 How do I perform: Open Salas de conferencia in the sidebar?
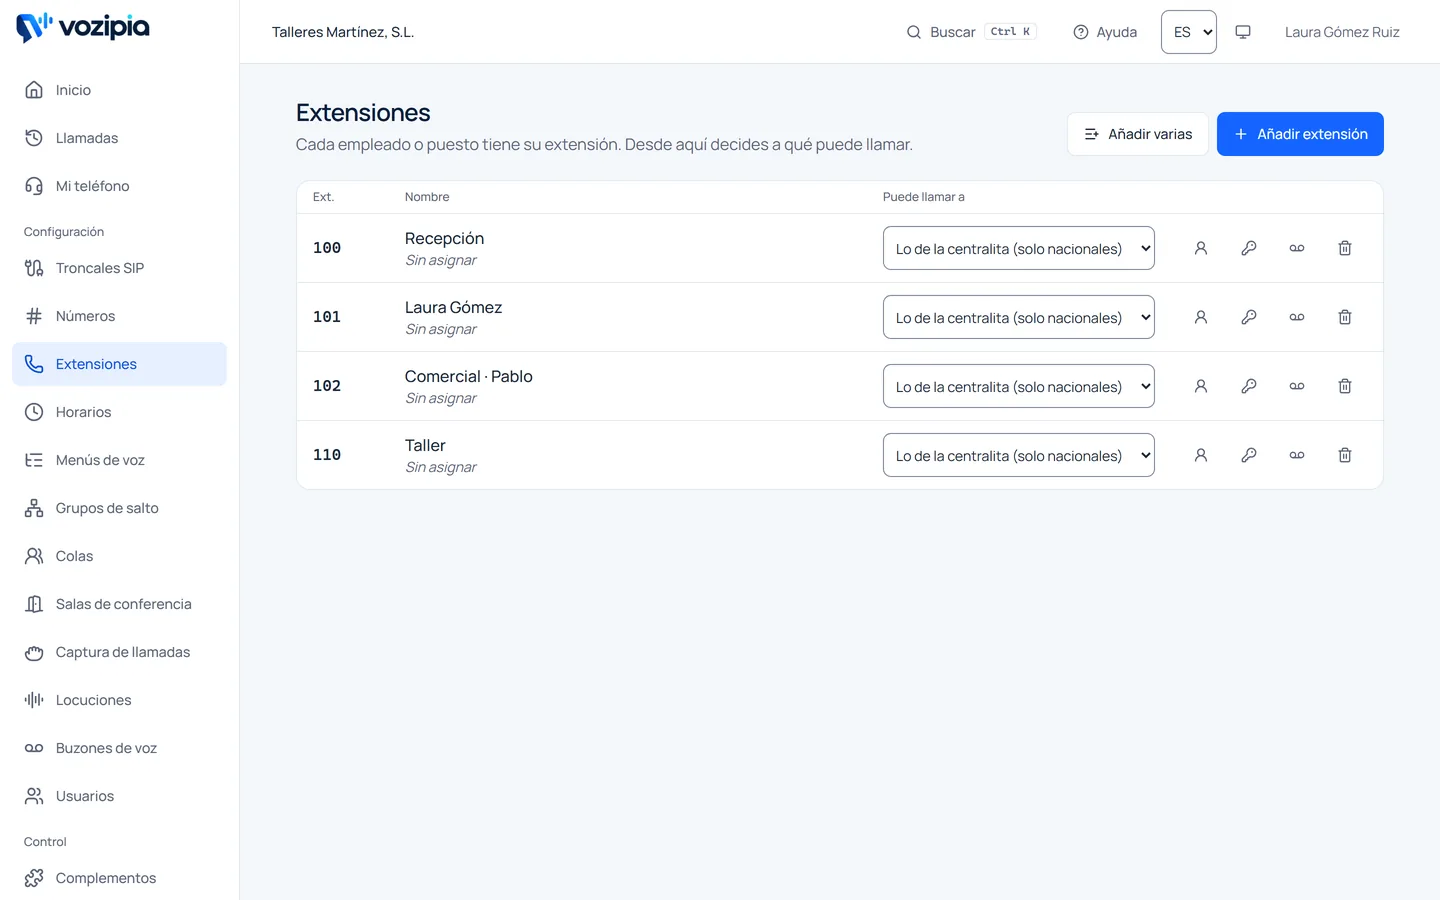click(x=119, y=604)
